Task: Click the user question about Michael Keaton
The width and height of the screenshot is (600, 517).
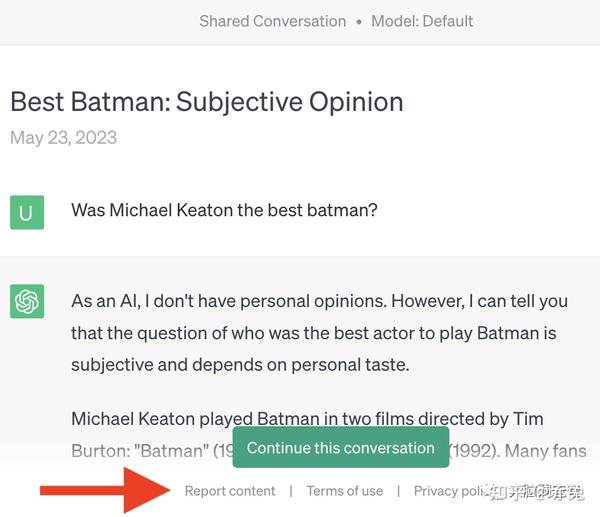Action: coord(224,211)
